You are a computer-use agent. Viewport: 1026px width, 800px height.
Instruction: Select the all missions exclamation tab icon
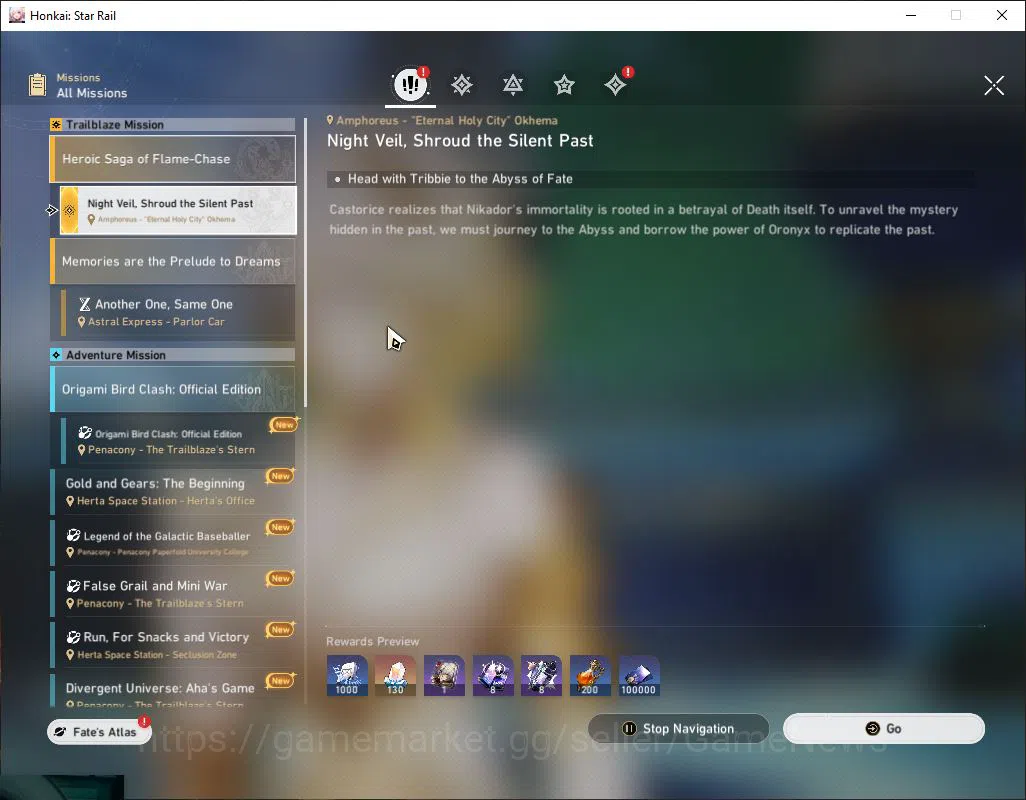point(410,84)
